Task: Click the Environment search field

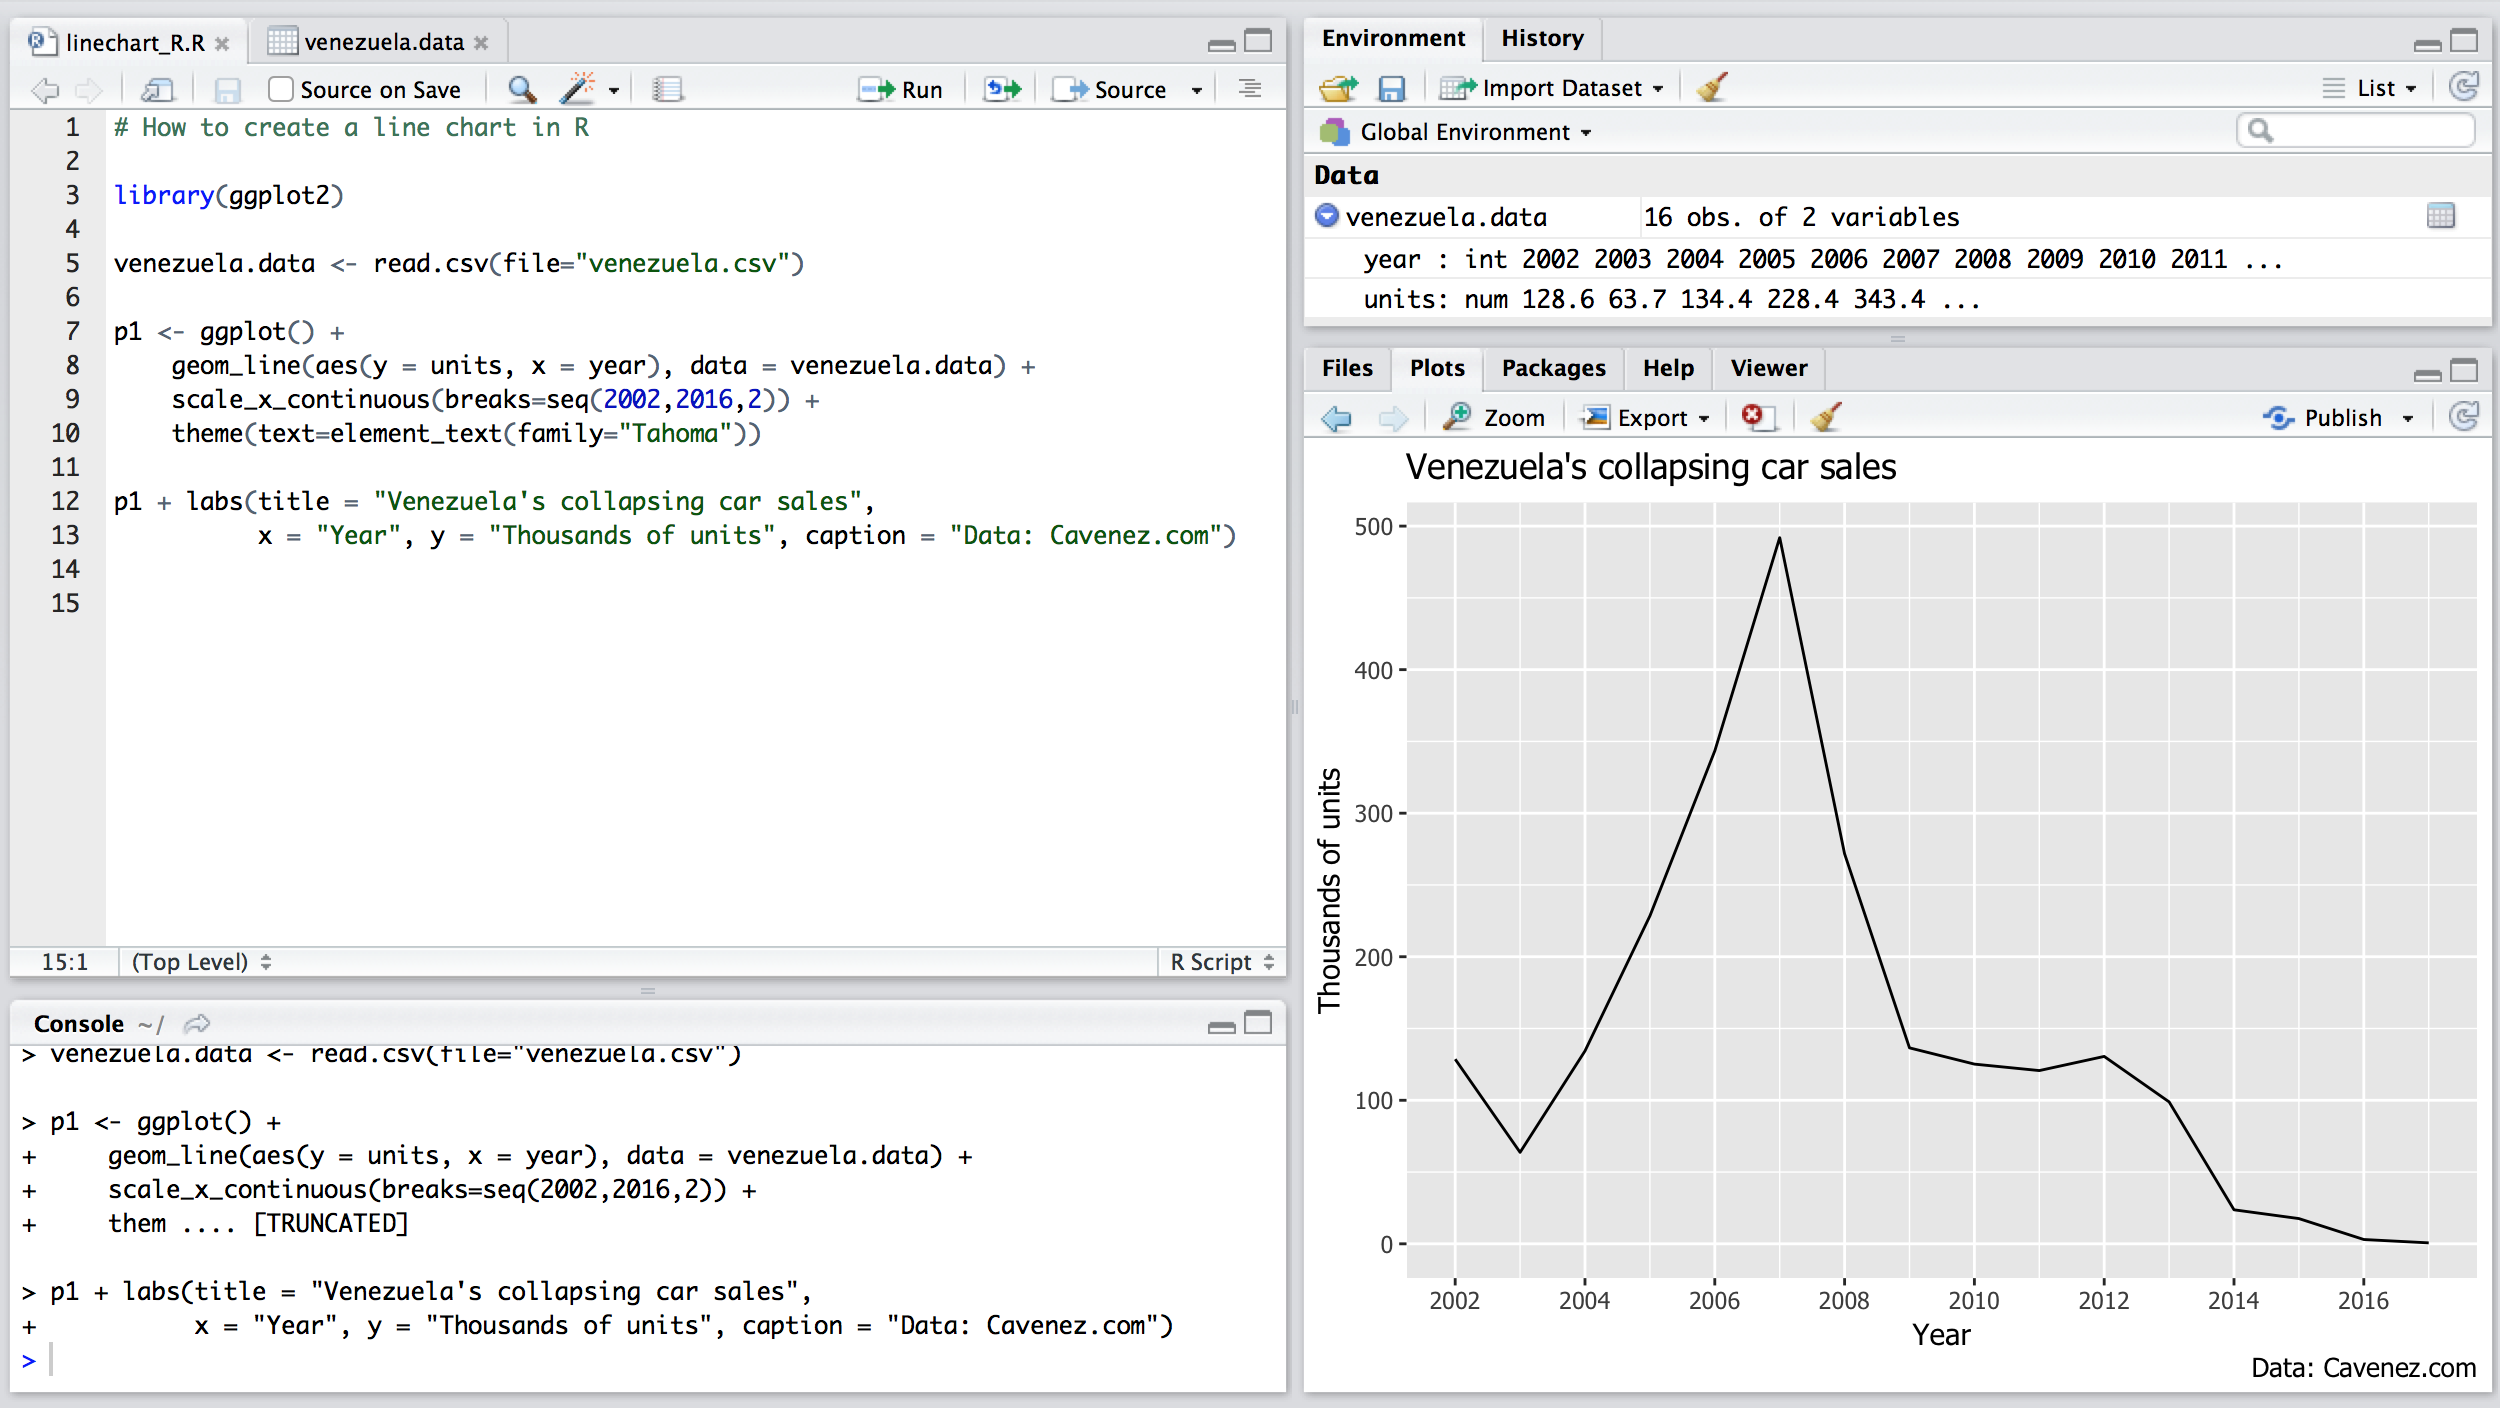Action: [2356, 130]
